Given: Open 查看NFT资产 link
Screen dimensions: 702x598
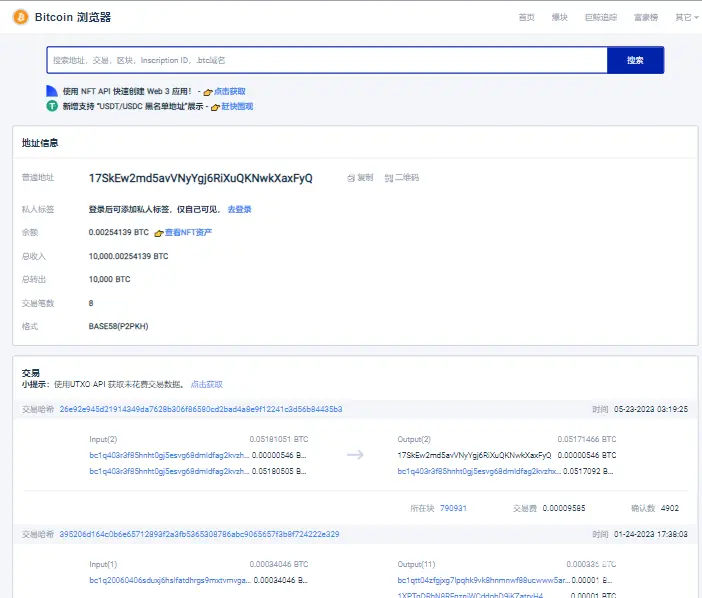Looking at the screenshot, I should (x=188, y=232).
